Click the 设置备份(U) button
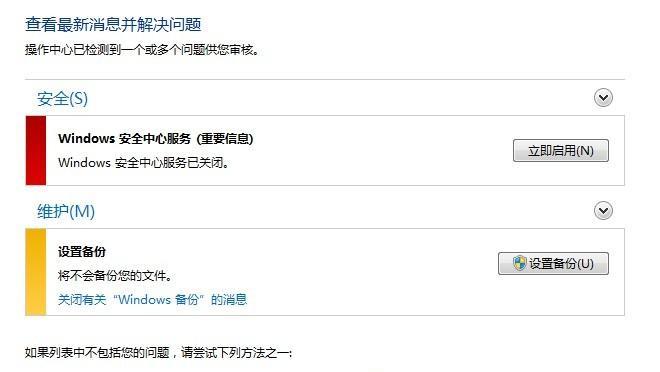660x372 pixels. [x=553, y=263]
